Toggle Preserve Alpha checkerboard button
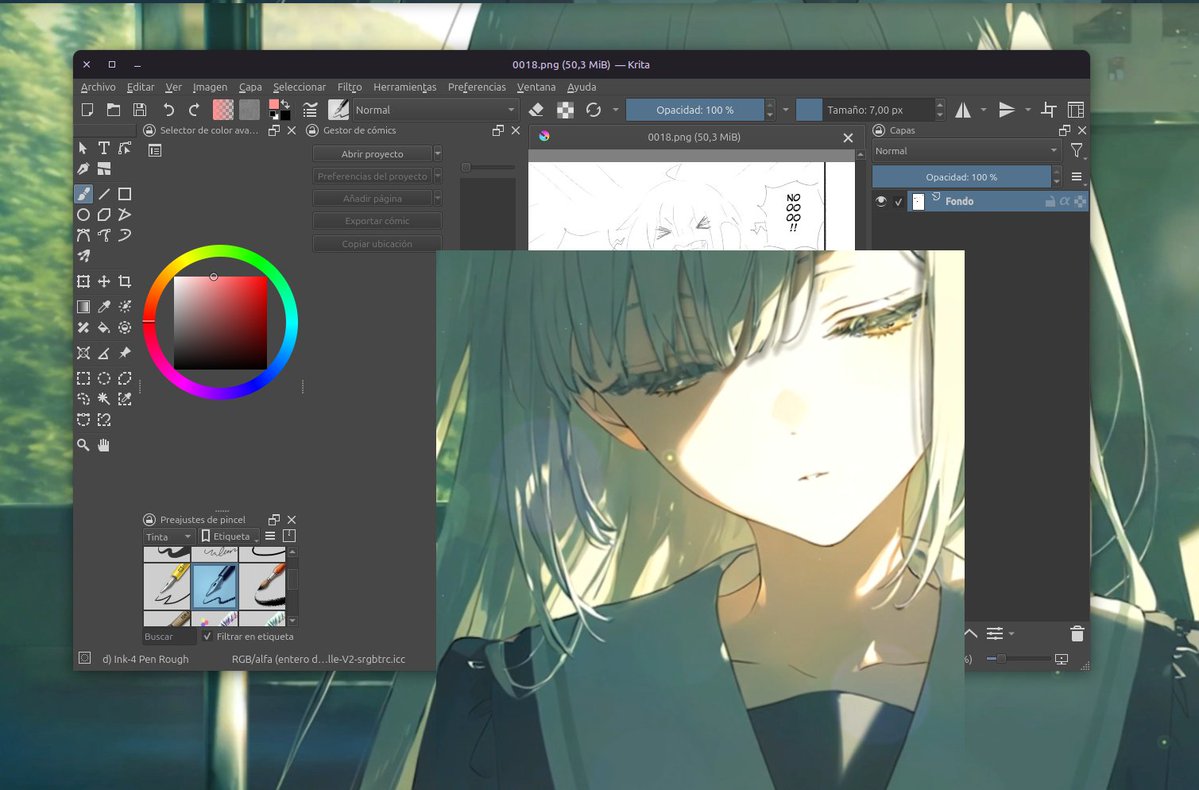The image size is (1199, 790). pos(565,109)
